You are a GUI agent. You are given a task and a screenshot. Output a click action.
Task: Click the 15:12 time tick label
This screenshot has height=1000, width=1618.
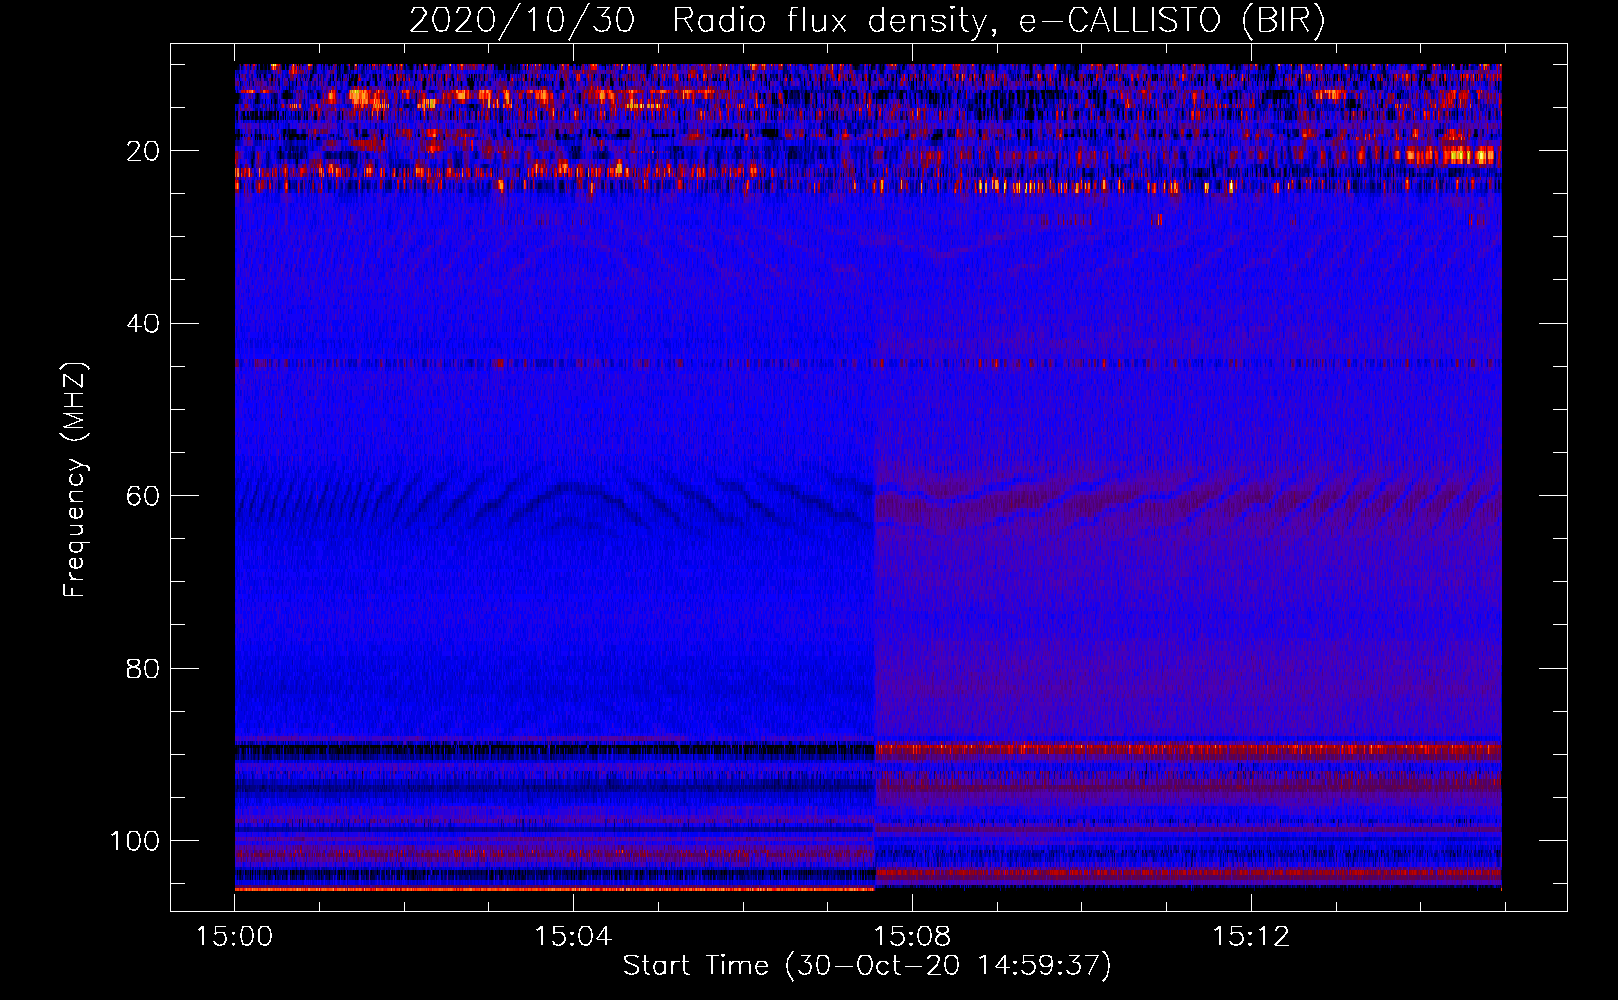(x=1251, y=936)
